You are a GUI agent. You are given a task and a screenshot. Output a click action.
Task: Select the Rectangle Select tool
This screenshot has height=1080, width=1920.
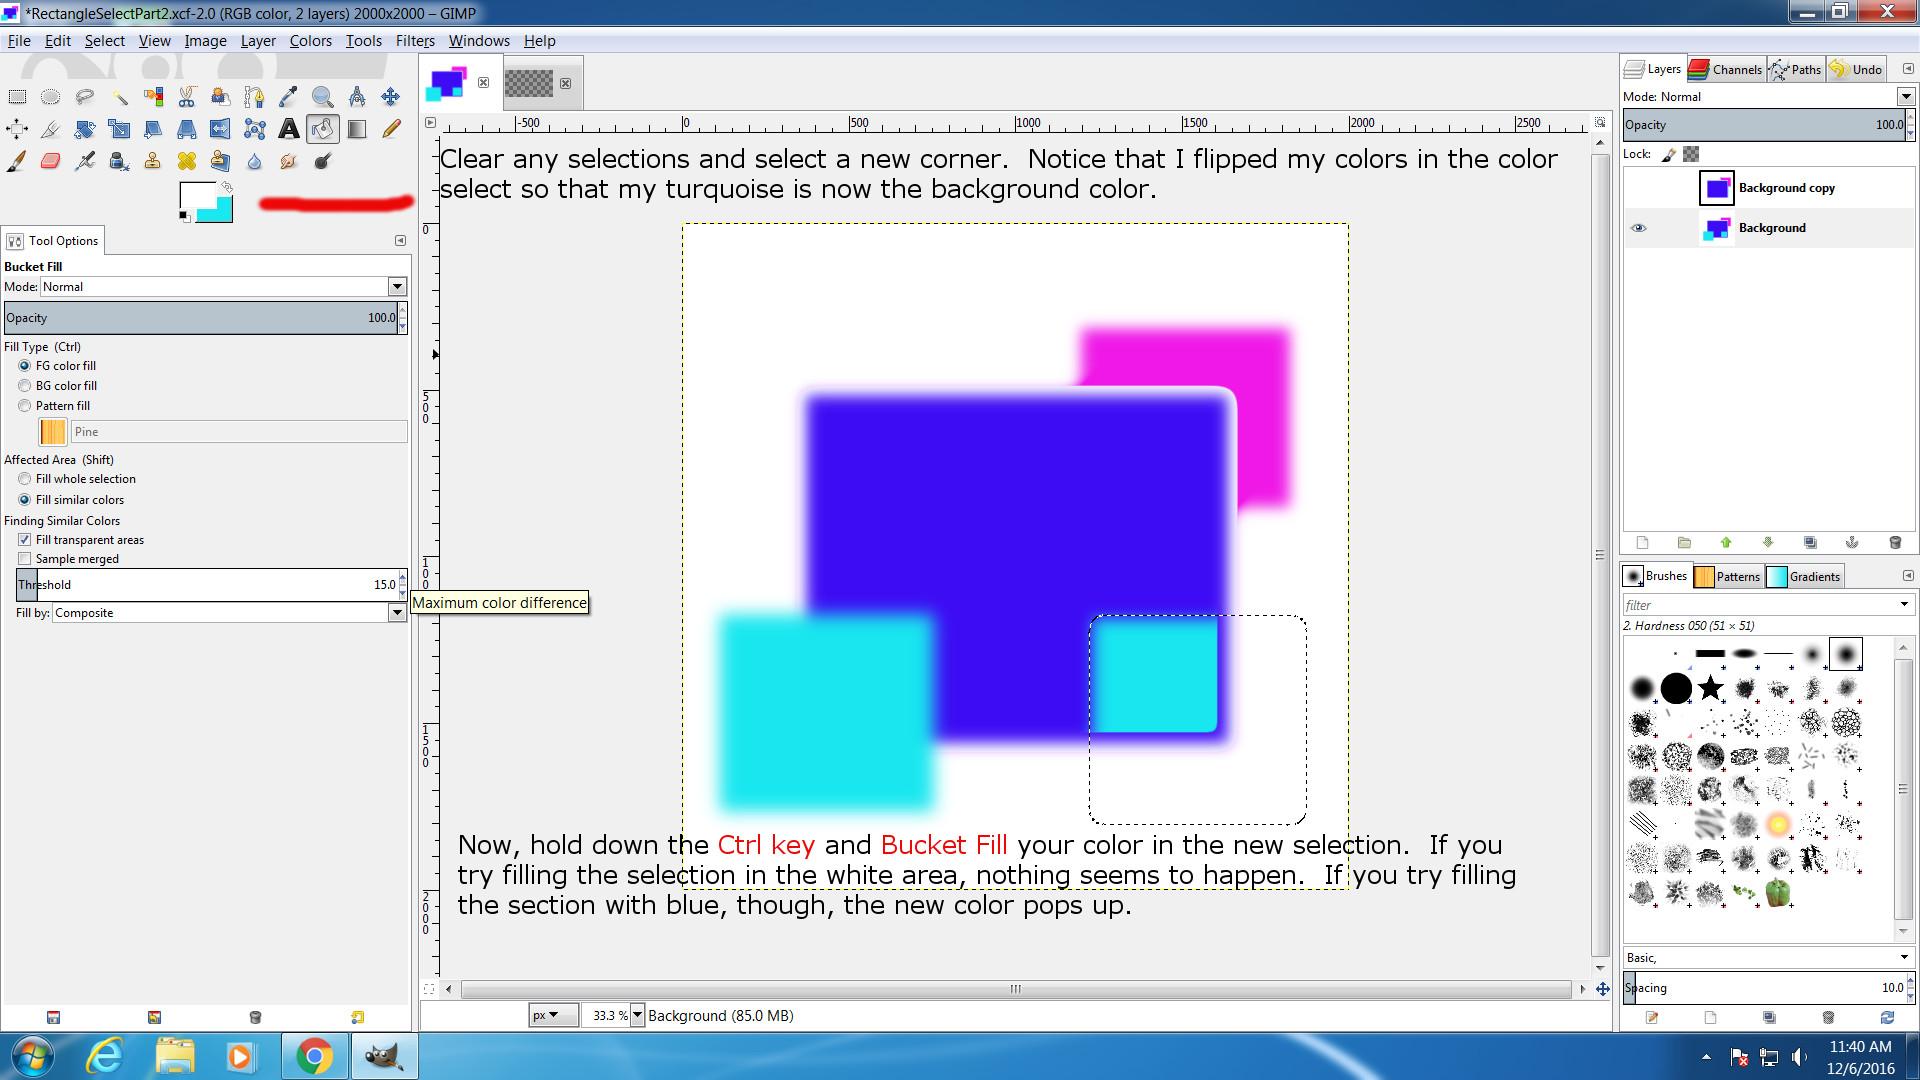17,97
